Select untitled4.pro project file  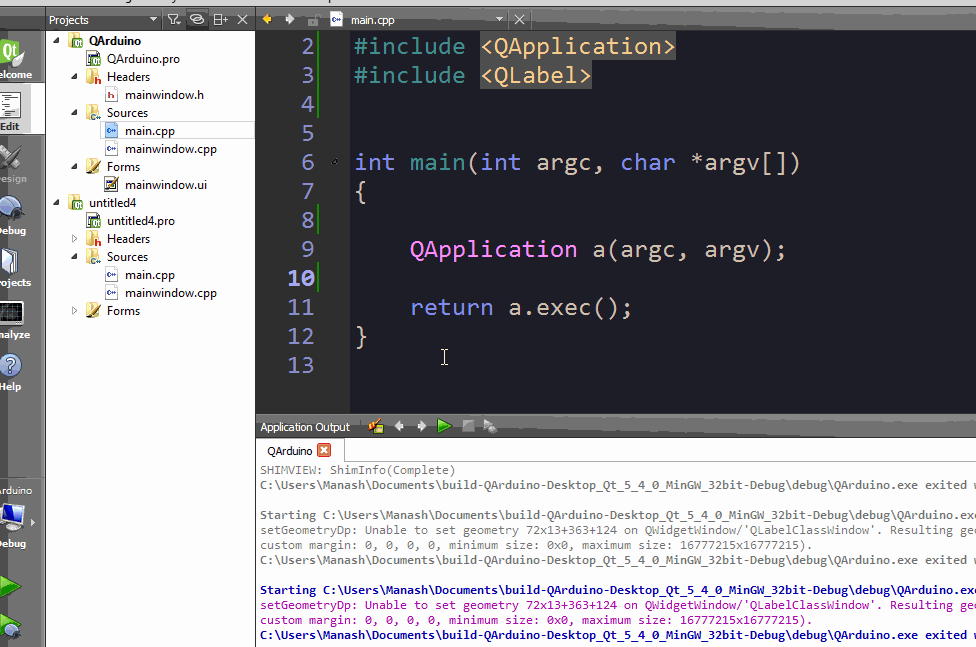click(140, 221)
